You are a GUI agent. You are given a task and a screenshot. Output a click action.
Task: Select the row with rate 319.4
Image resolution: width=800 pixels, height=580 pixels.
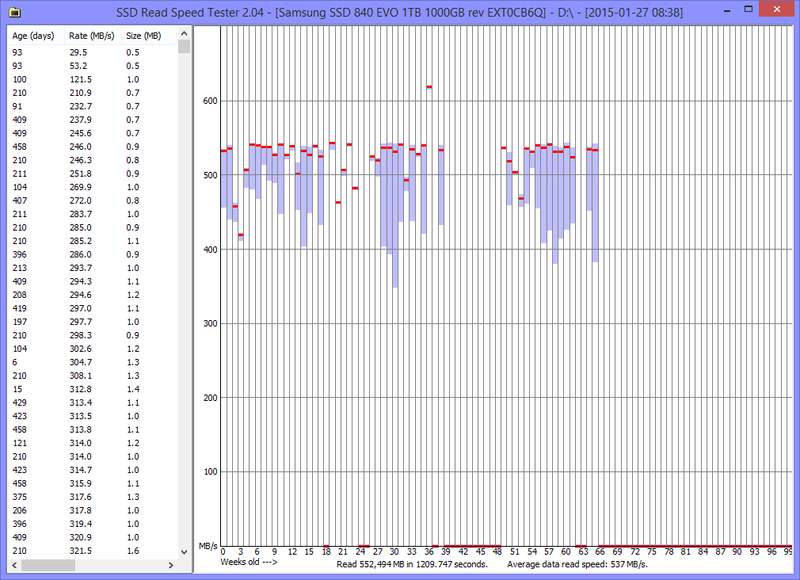pos(93,524)
